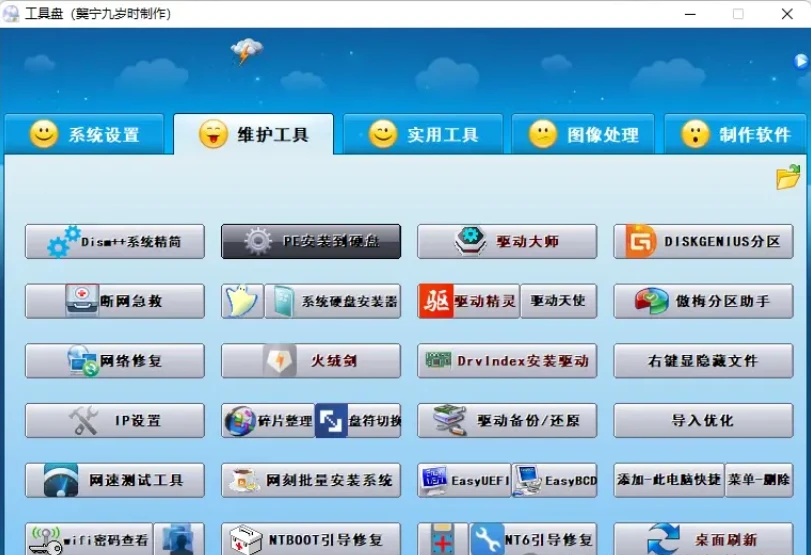
Task: Select the 维护工具 tab
Action: [253, 134]
